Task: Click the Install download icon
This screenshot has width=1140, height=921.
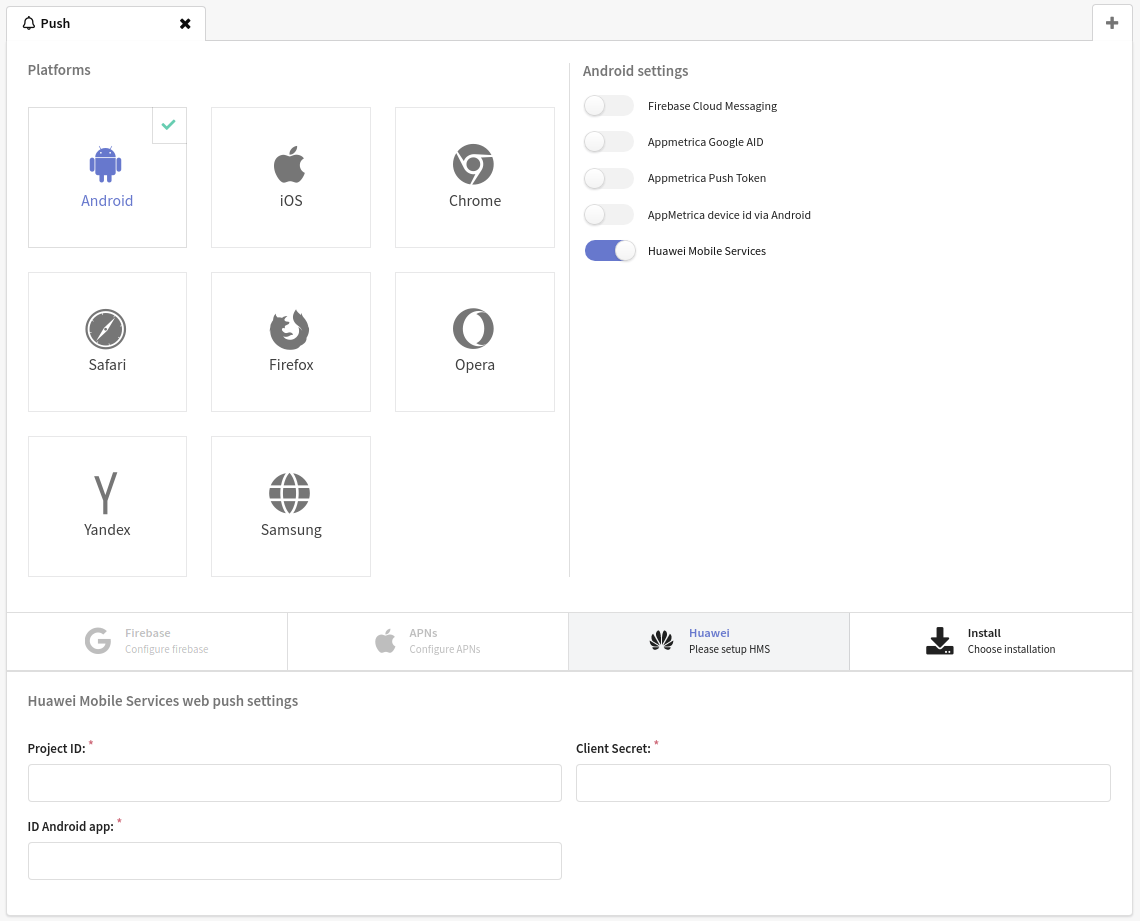Action: [x=939, y=641]
